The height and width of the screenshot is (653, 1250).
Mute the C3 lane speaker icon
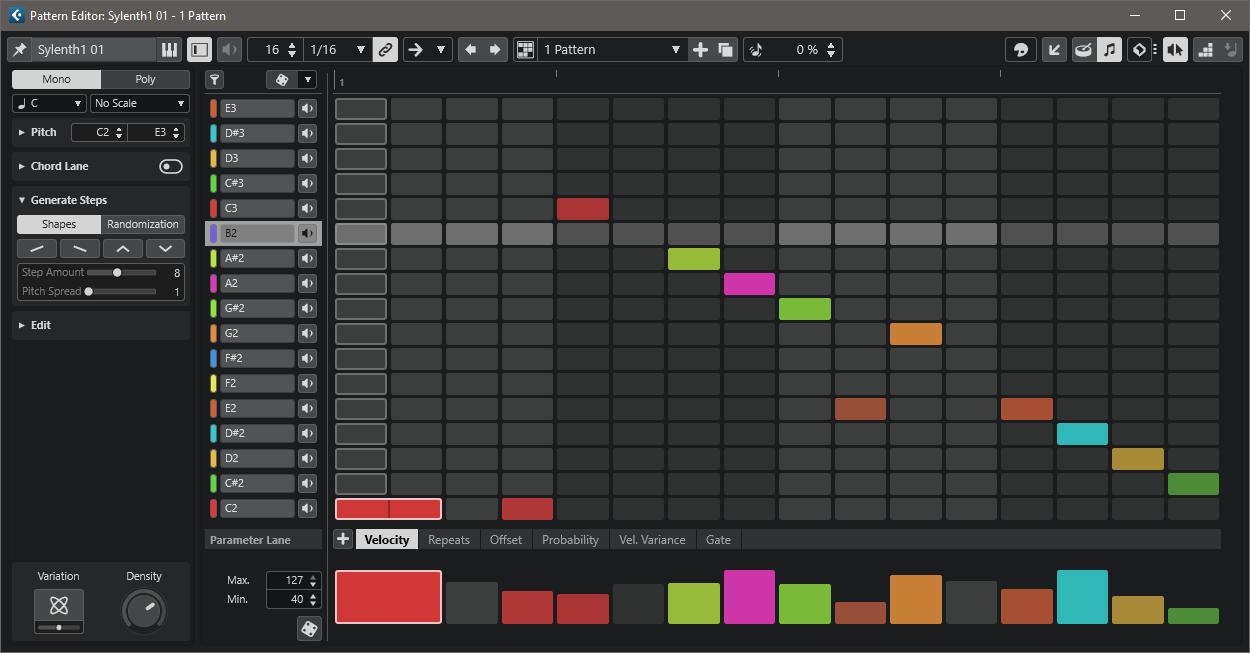click(x=307, y=209)
